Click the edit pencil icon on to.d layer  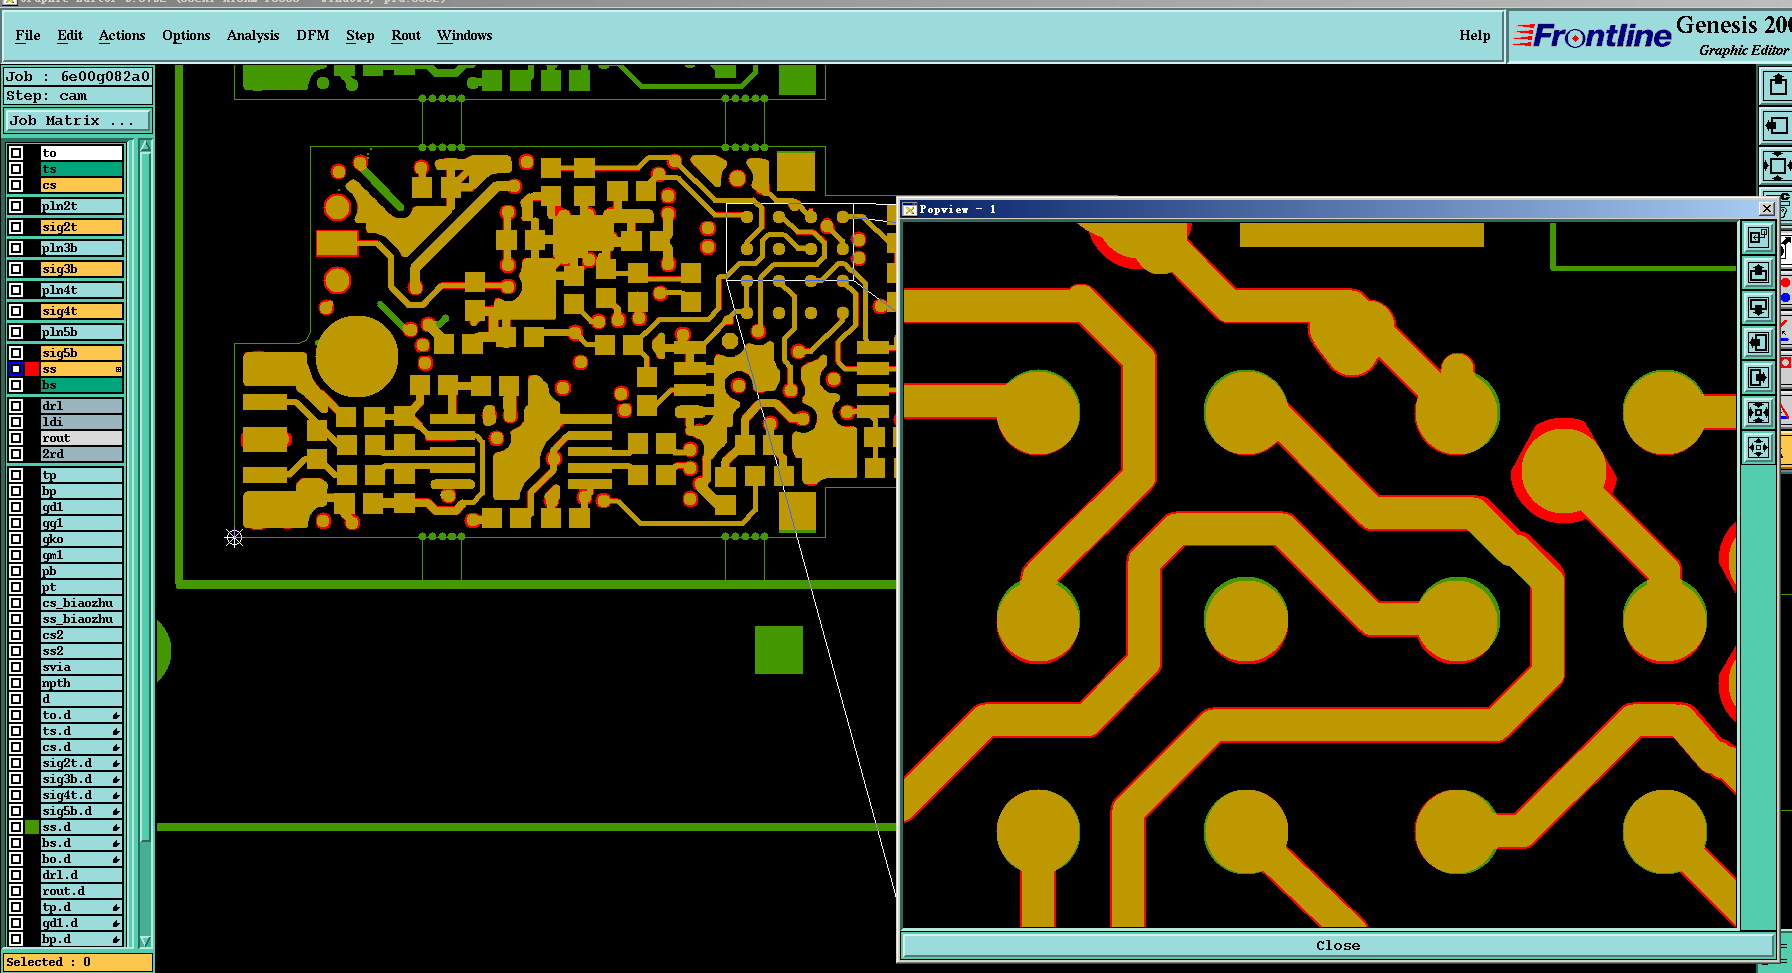point(116,715)
